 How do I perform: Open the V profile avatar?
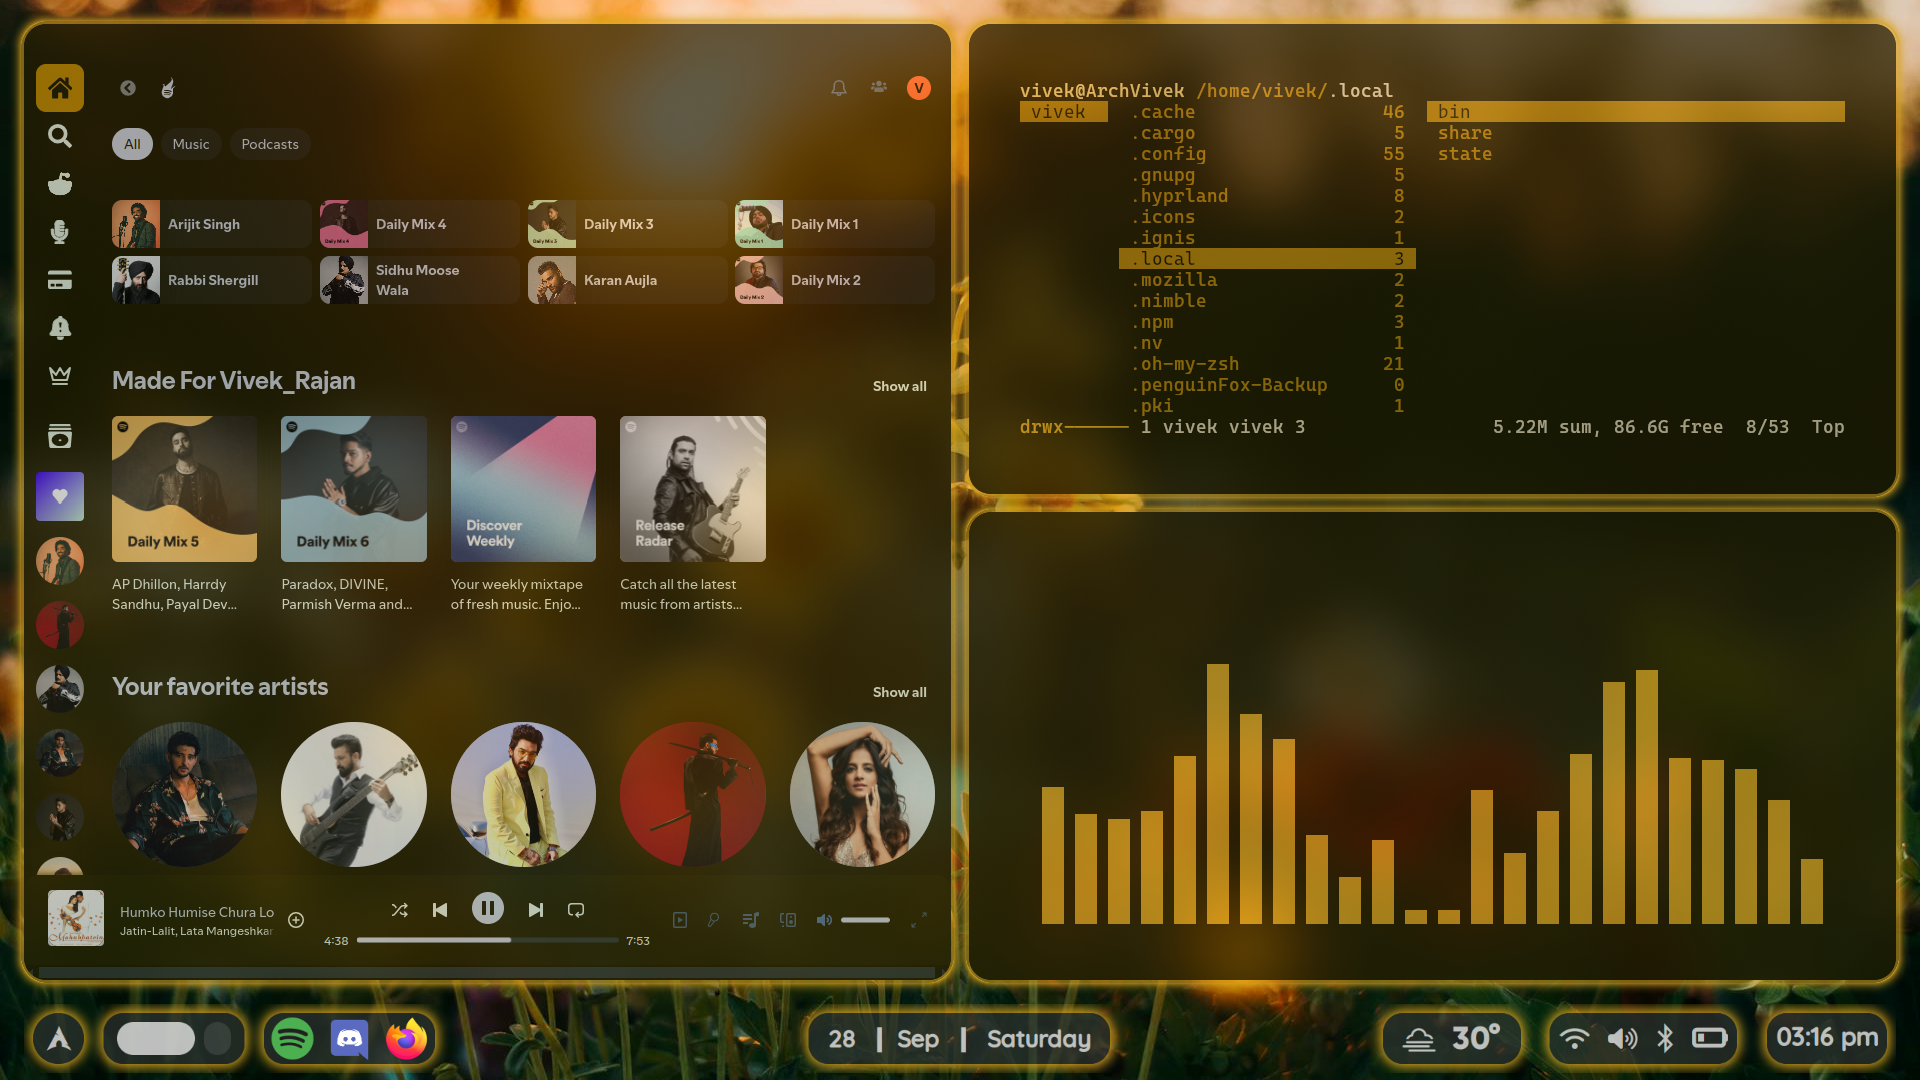(919, 88)
